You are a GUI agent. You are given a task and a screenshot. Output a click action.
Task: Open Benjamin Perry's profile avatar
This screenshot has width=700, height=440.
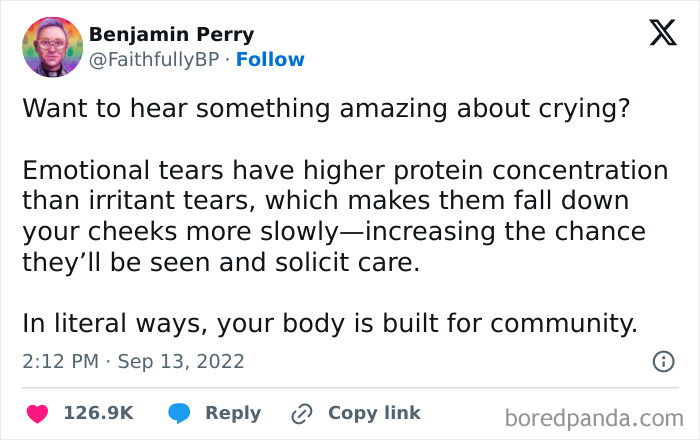(52, 47)
